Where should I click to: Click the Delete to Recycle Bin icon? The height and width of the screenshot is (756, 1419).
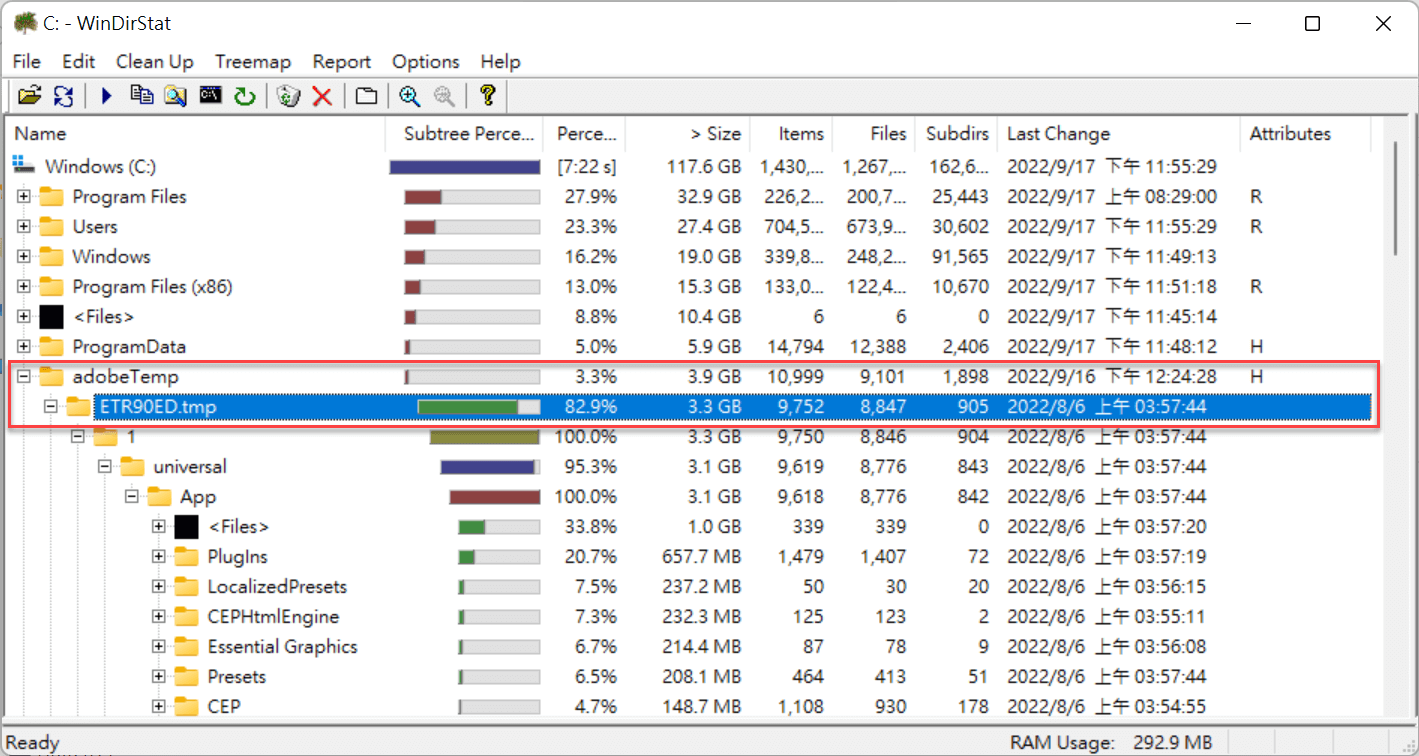(289, 96)
